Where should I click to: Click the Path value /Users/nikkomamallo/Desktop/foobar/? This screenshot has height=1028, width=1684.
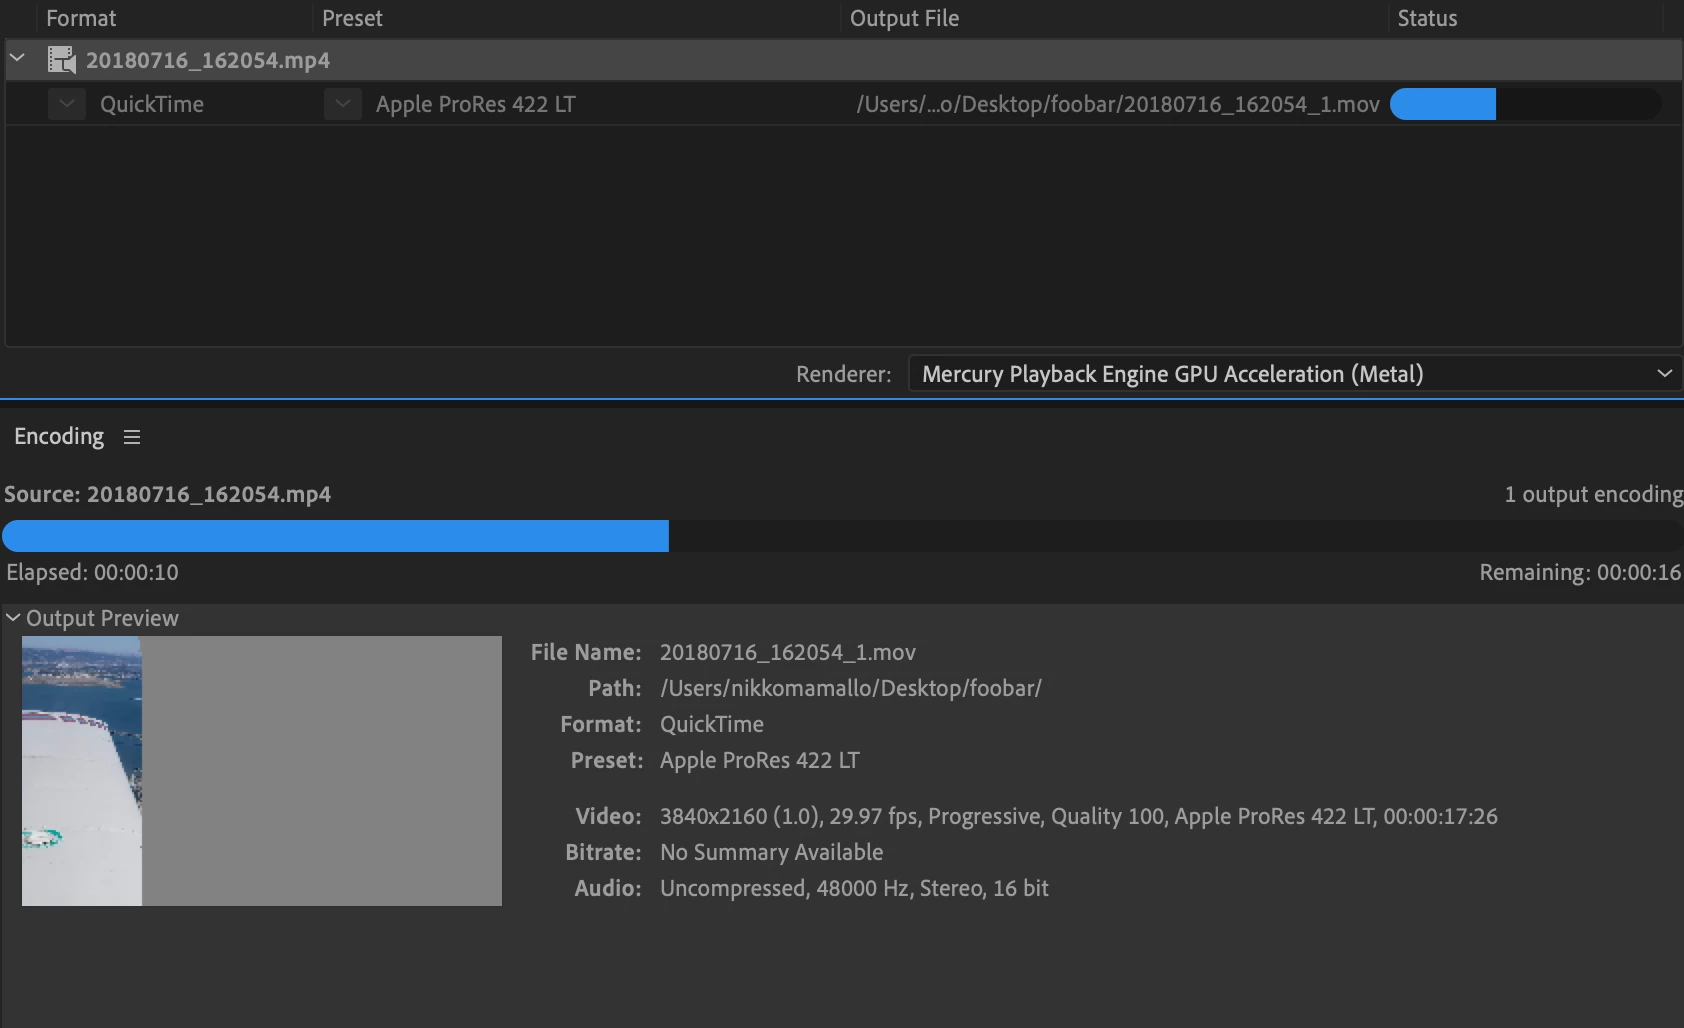(x=851, y=688)
